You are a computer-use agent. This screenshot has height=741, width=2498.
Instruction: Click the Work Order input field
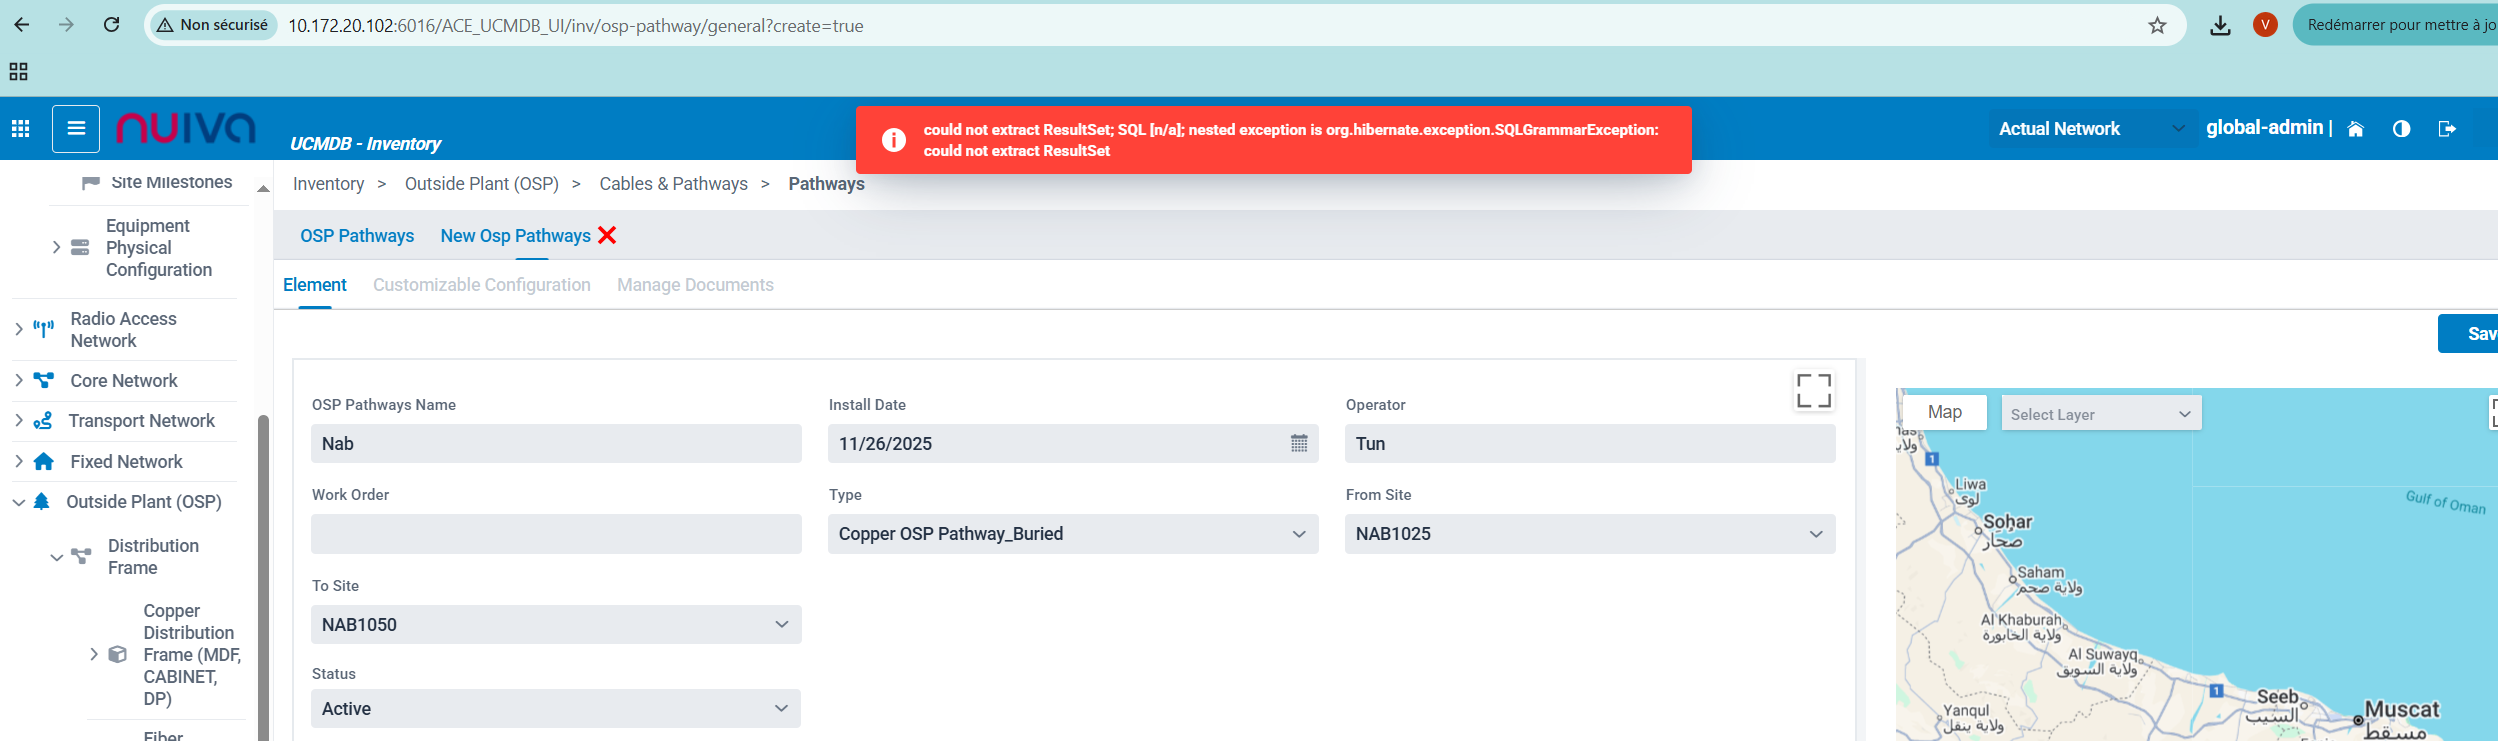coord(556,534)
